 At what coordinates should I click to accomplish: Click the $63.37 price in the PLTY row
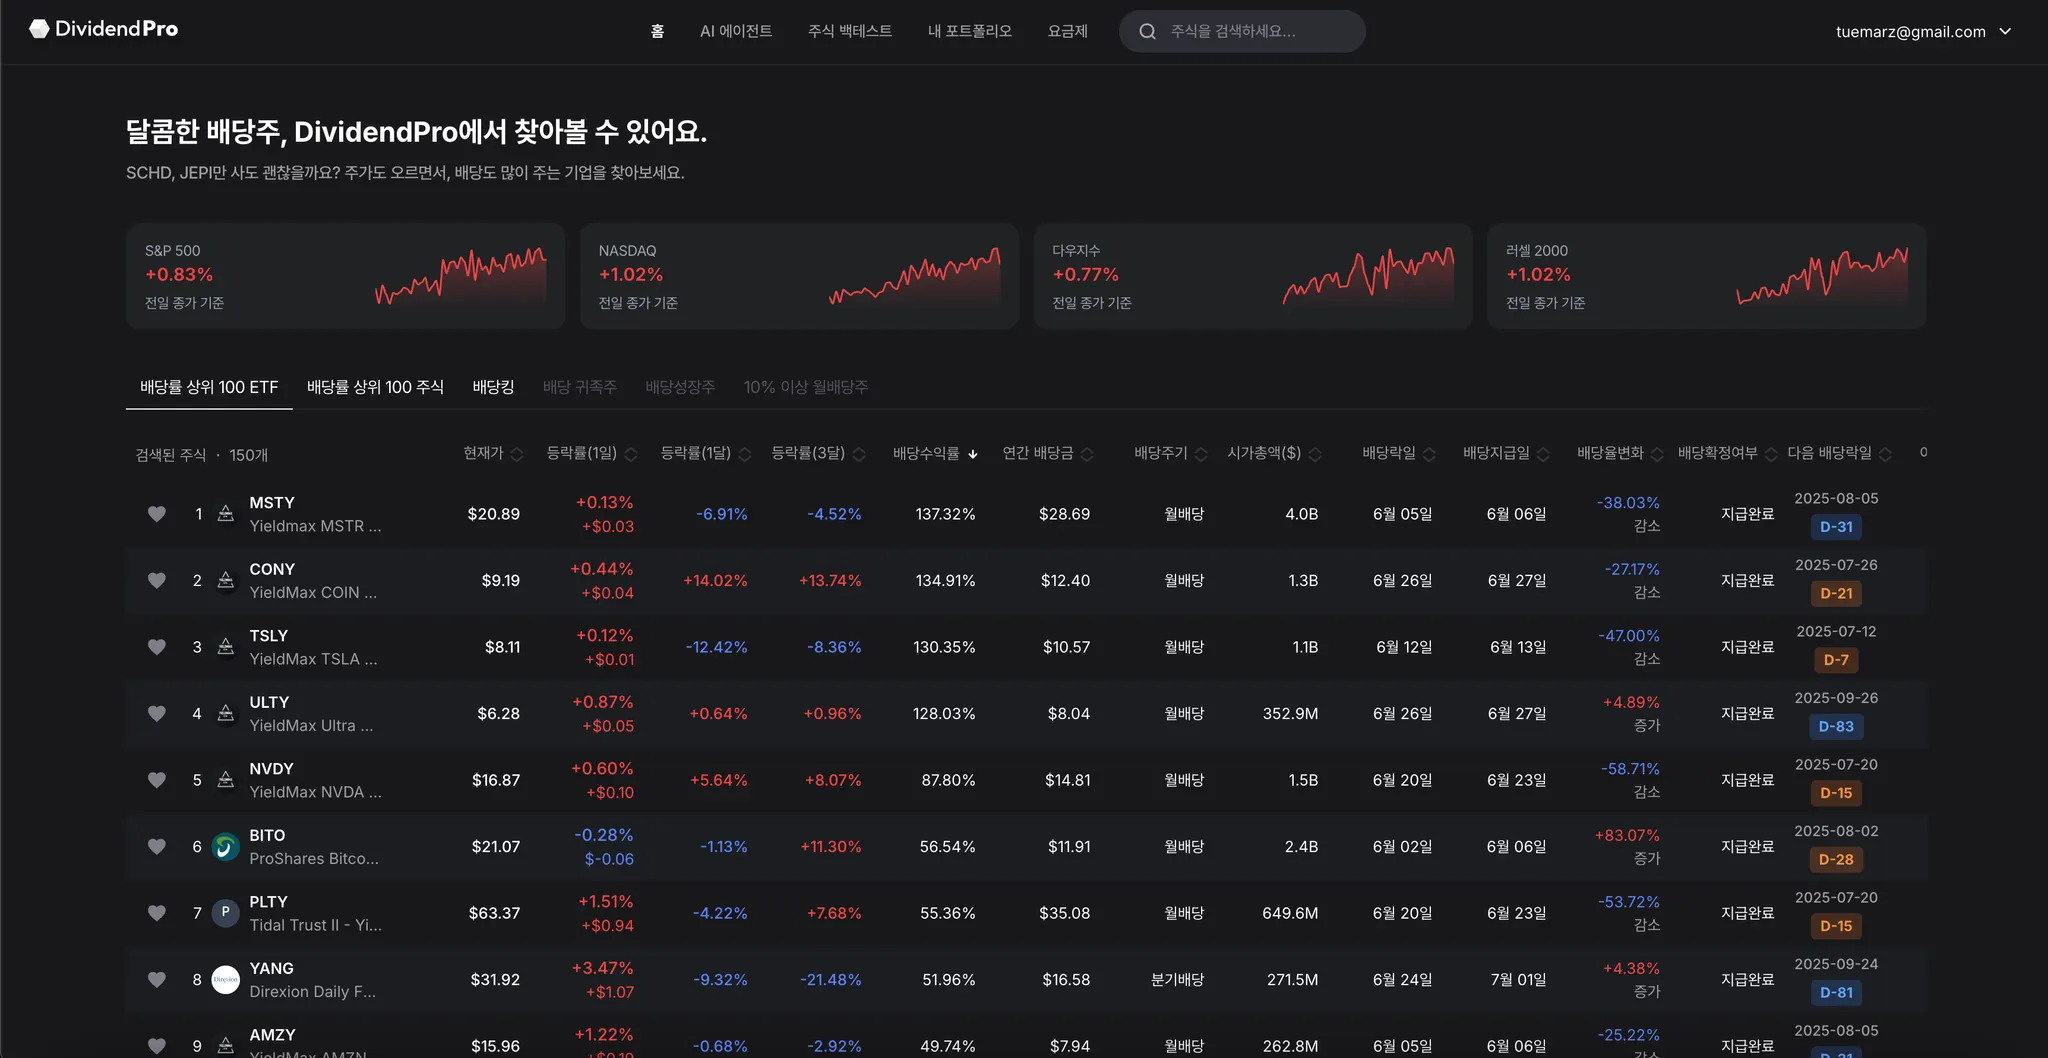[x=494, y=913]
